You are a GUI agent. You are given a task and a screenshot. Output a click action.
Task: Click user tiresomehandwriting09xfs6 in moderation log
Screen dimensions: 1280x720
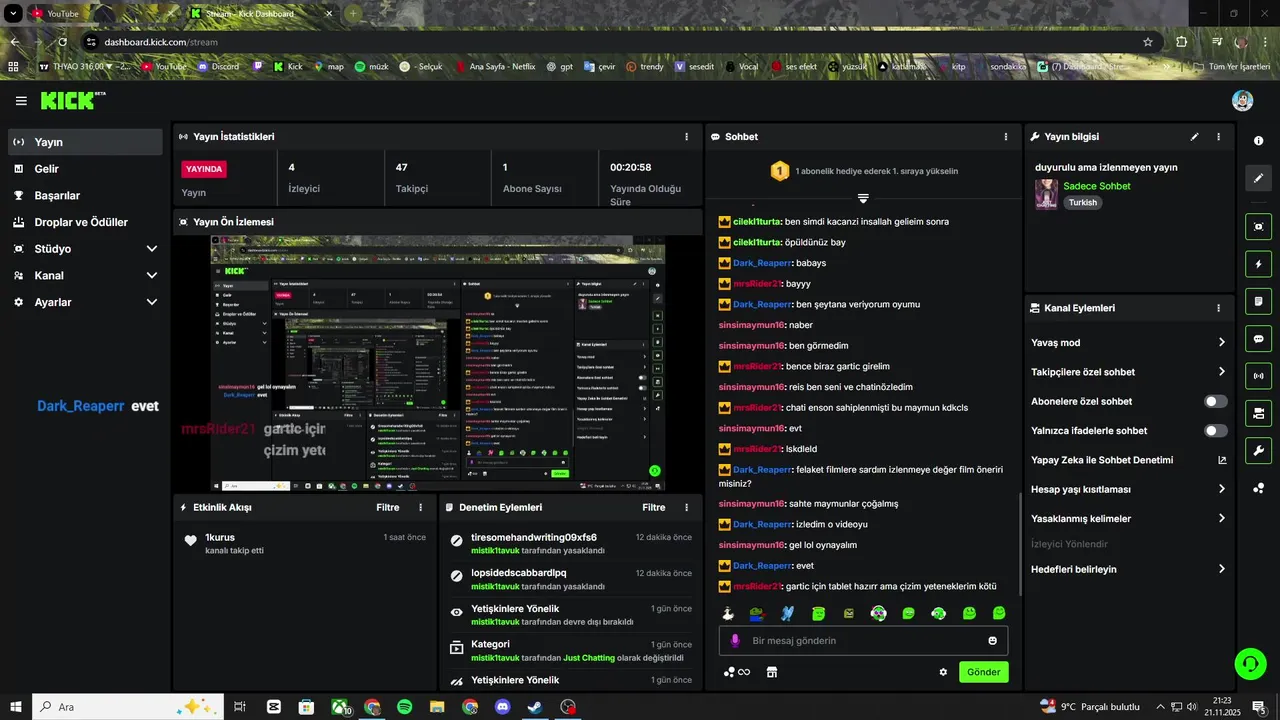point(534,537)
